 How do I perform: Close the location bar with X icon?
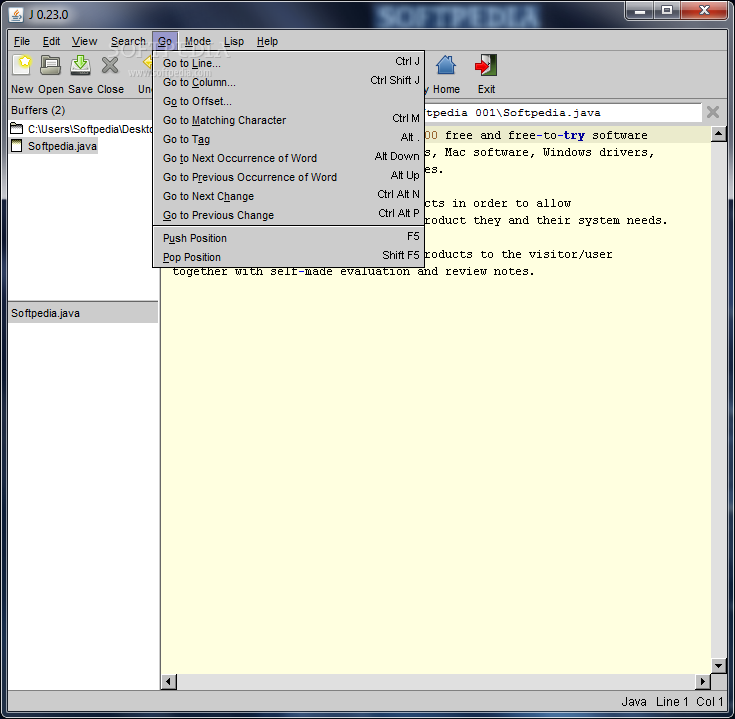coord(713,112)
